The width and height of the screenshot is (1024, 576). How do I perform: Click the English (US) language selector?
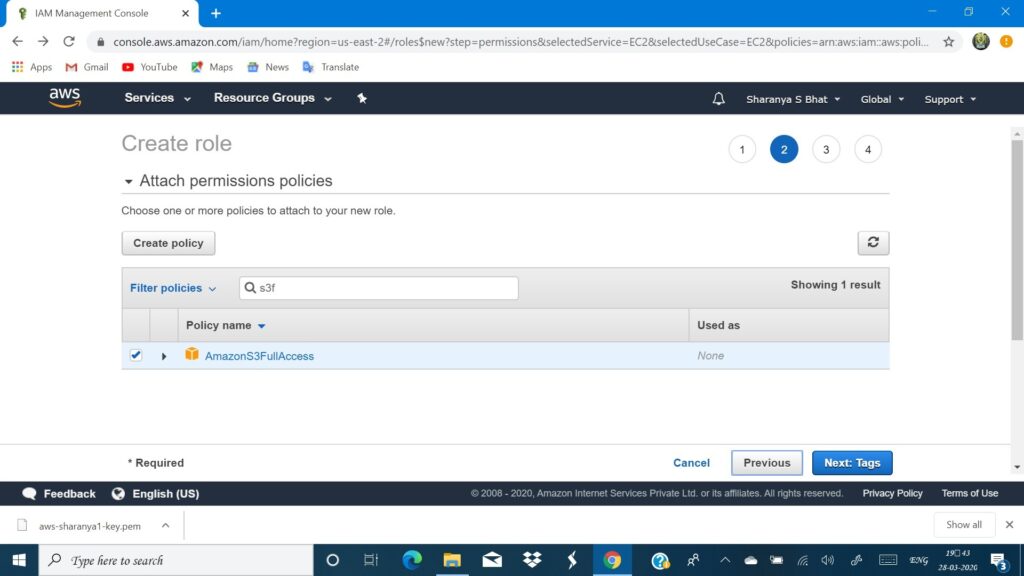(x=165, y=494)
